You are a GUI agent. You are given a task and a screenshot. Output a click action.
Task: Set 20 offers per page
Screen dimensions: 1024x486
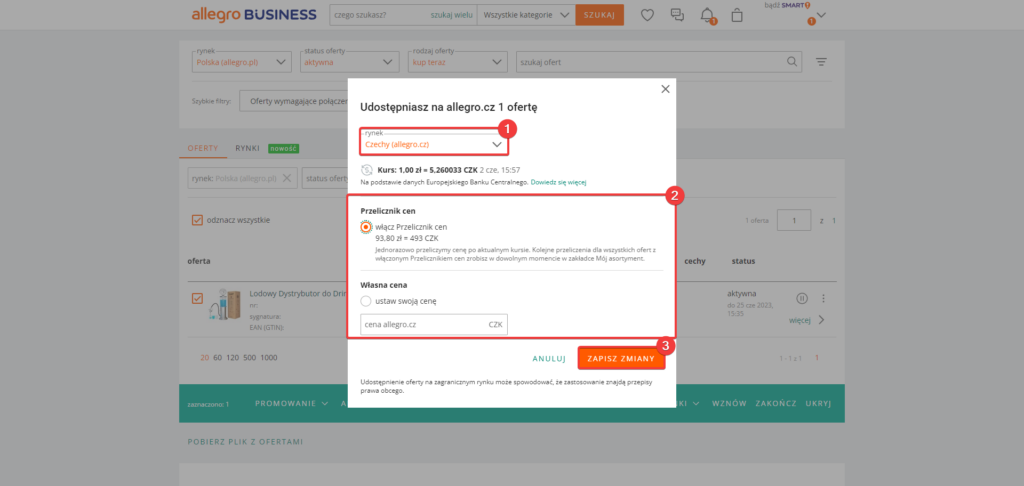[x=204, y=358]
